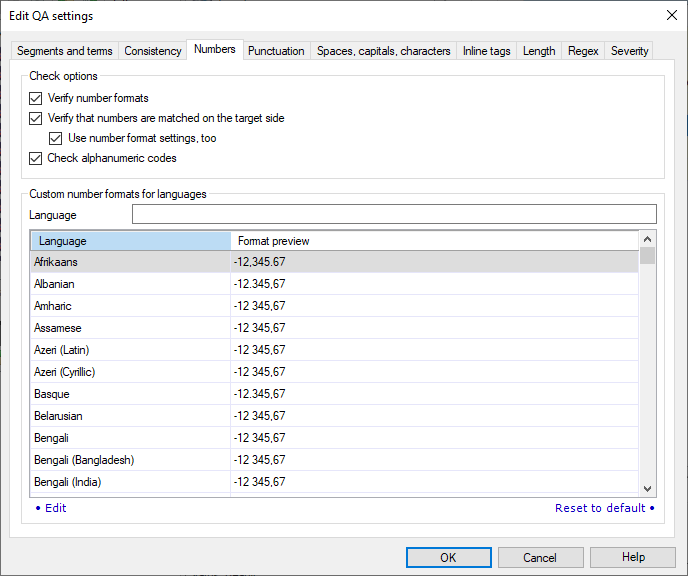Open the Punctuation tab
The height and width of the screenshot is (576, 688).
276,51
